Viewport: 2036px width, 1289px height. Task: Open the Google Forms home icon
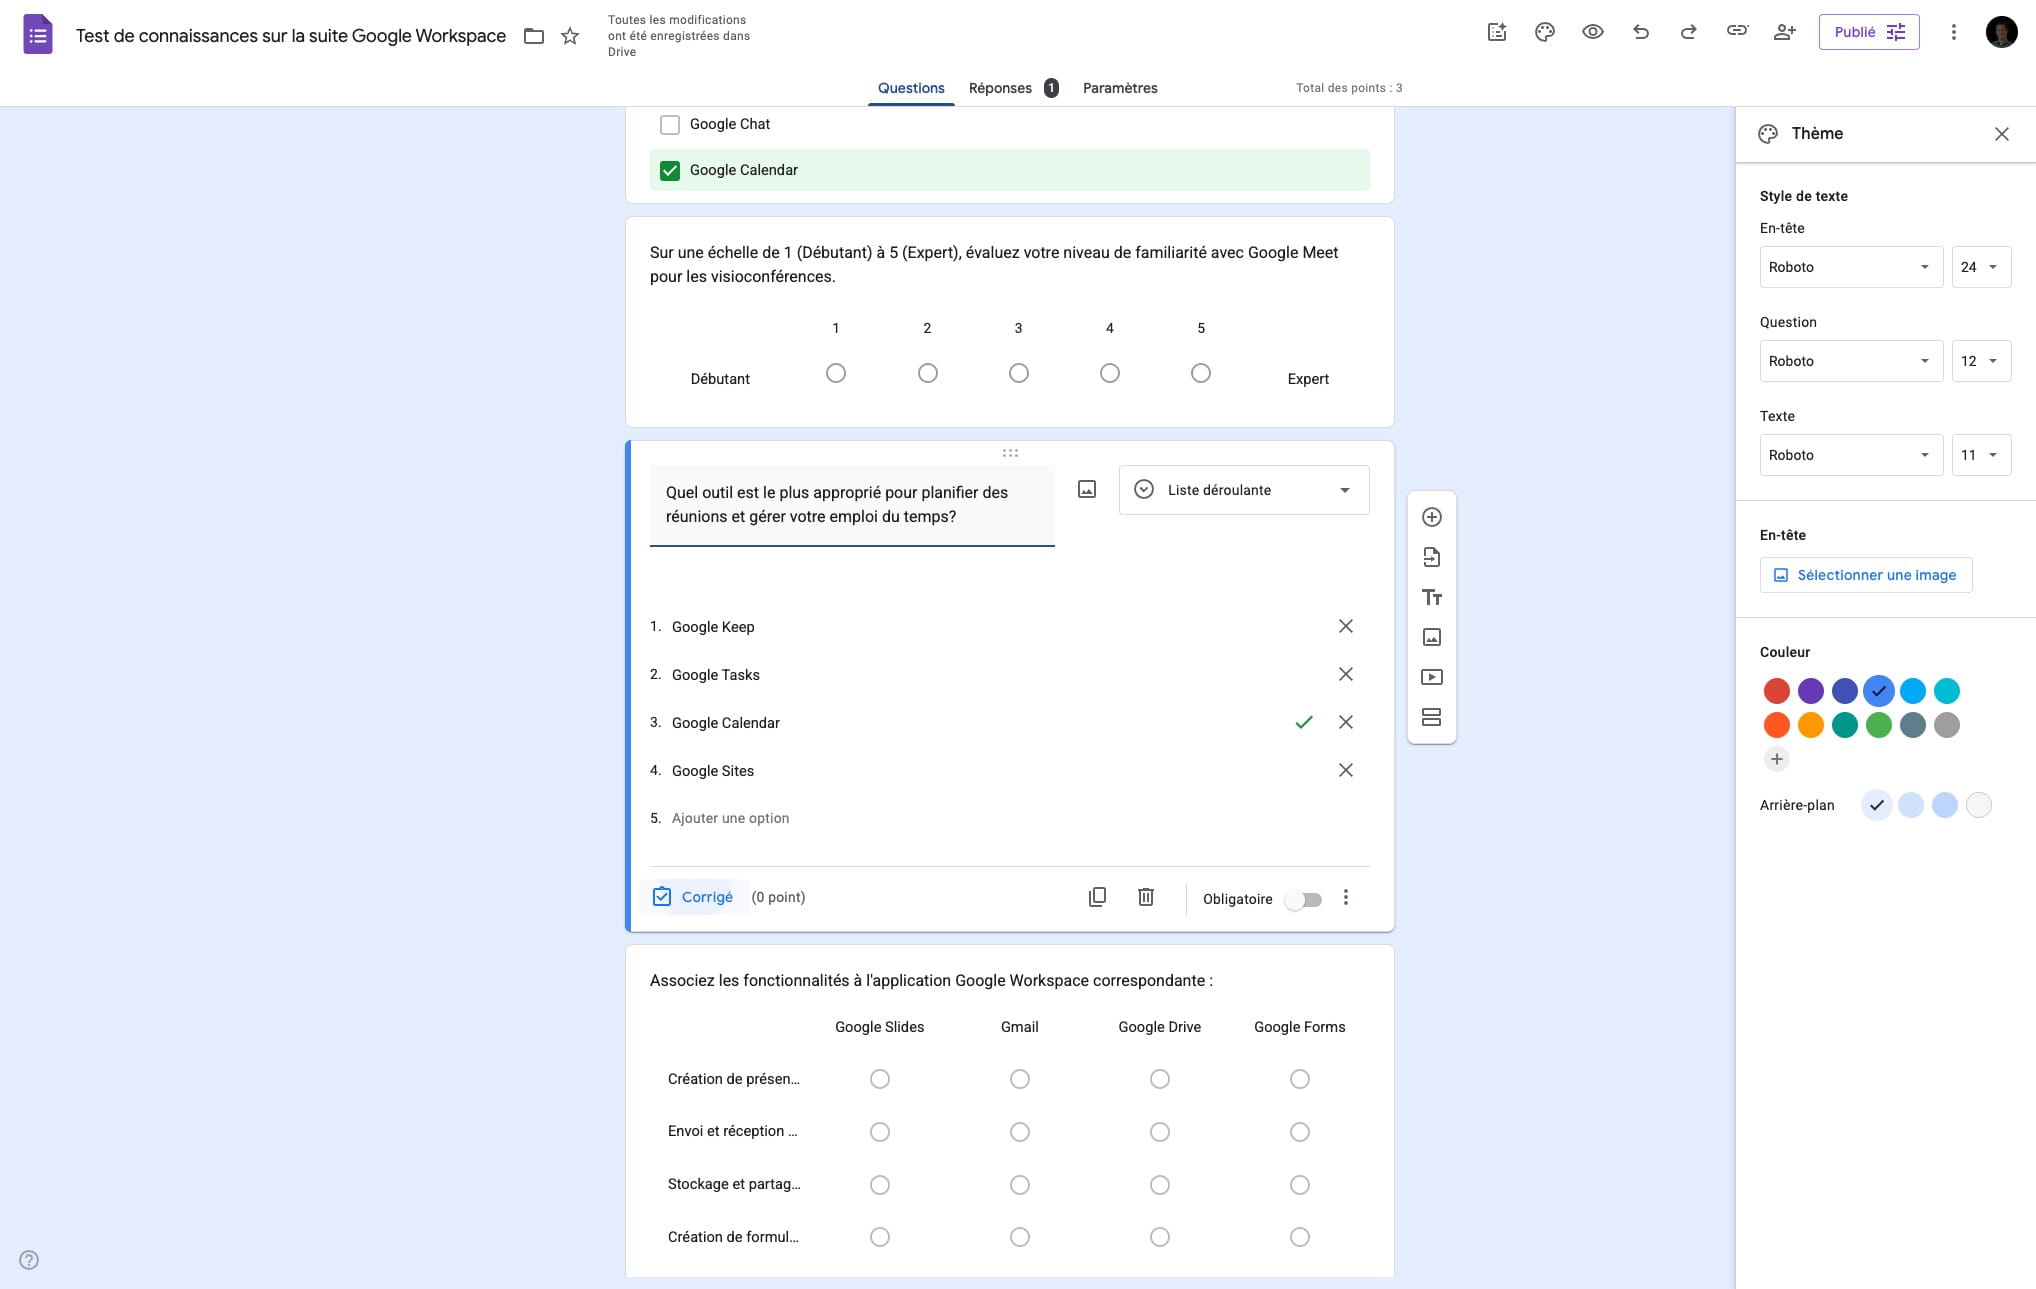pos(38,35)
